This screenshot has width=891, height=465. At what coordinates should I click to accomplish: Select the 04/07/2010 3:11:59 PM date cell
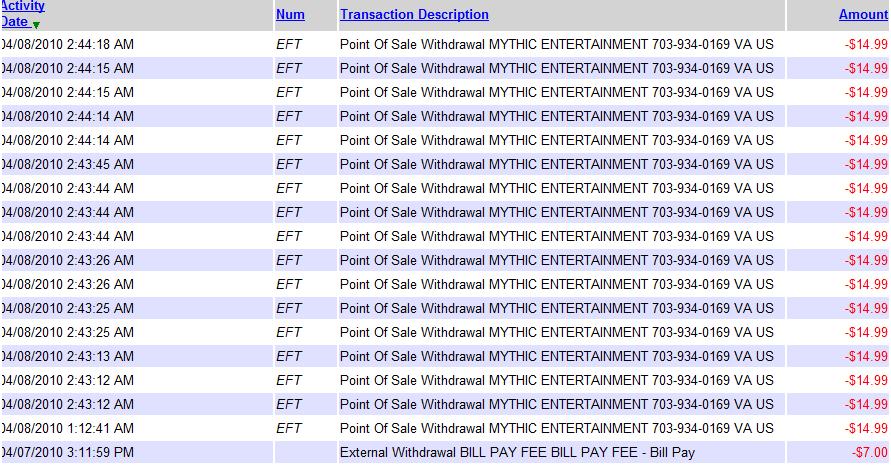pyautogui.click(x=68, y=452)
